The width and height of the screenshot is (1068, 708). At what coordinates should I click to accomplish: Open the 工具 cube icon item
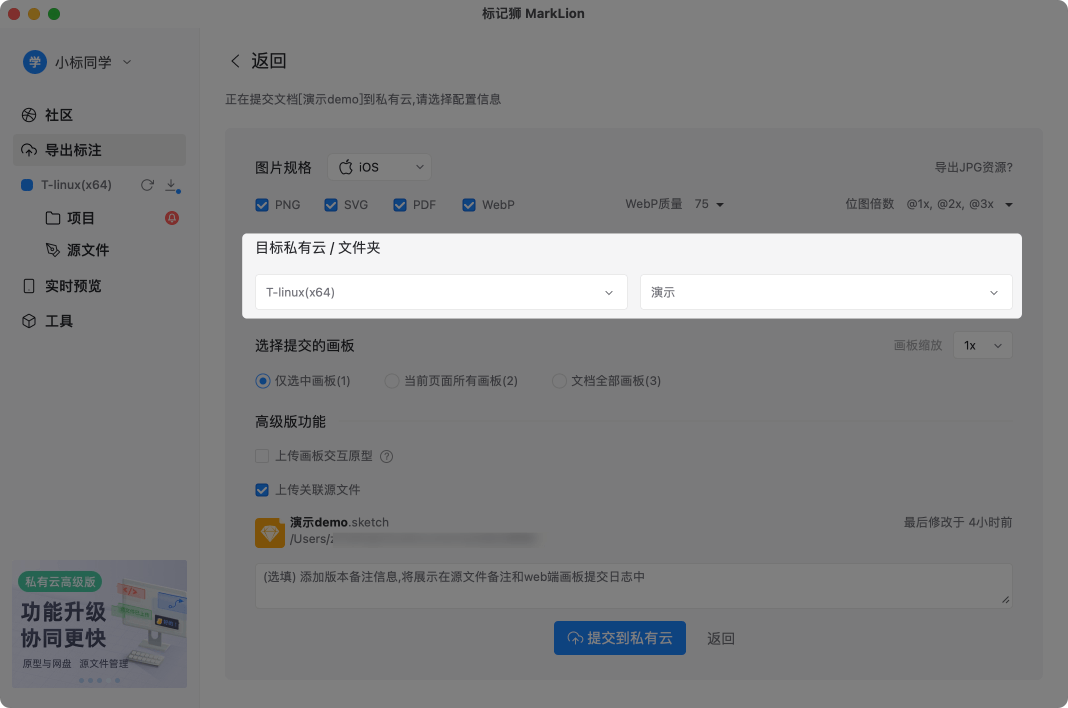(29, 321)
